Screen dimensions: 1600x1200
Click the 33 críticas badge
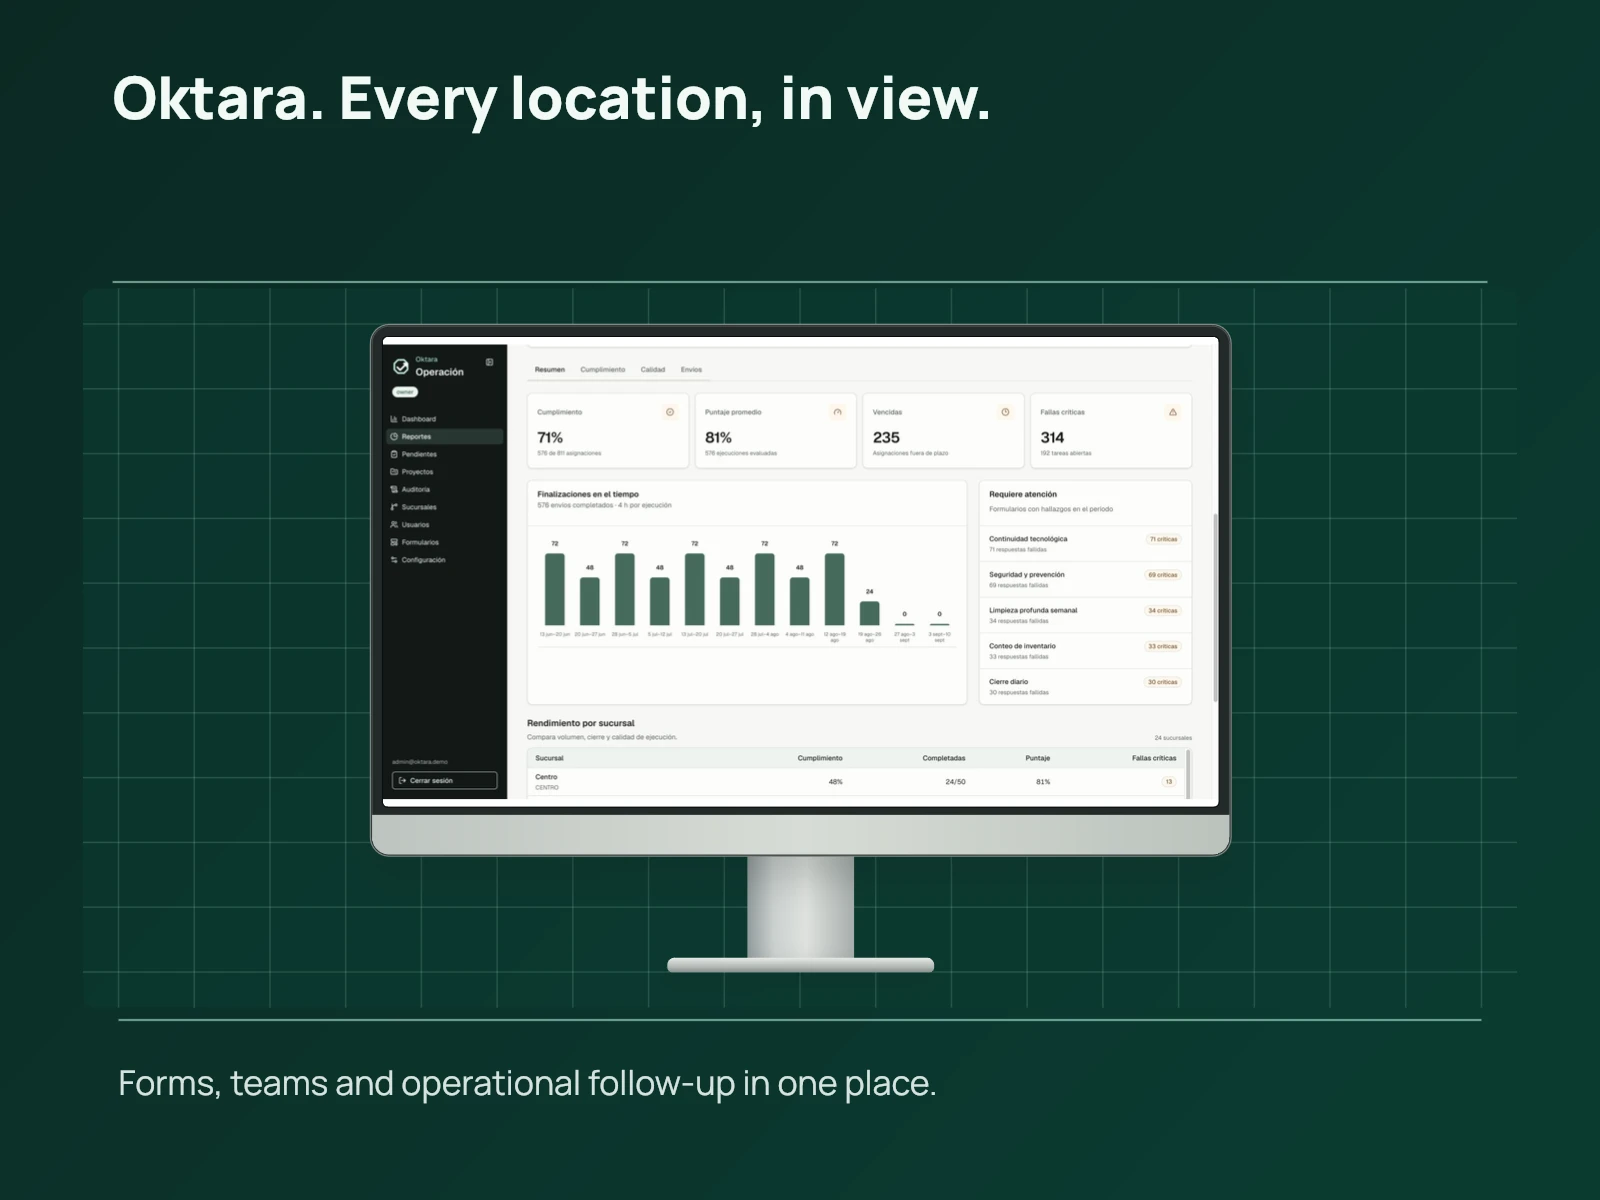coord(1163,647)
